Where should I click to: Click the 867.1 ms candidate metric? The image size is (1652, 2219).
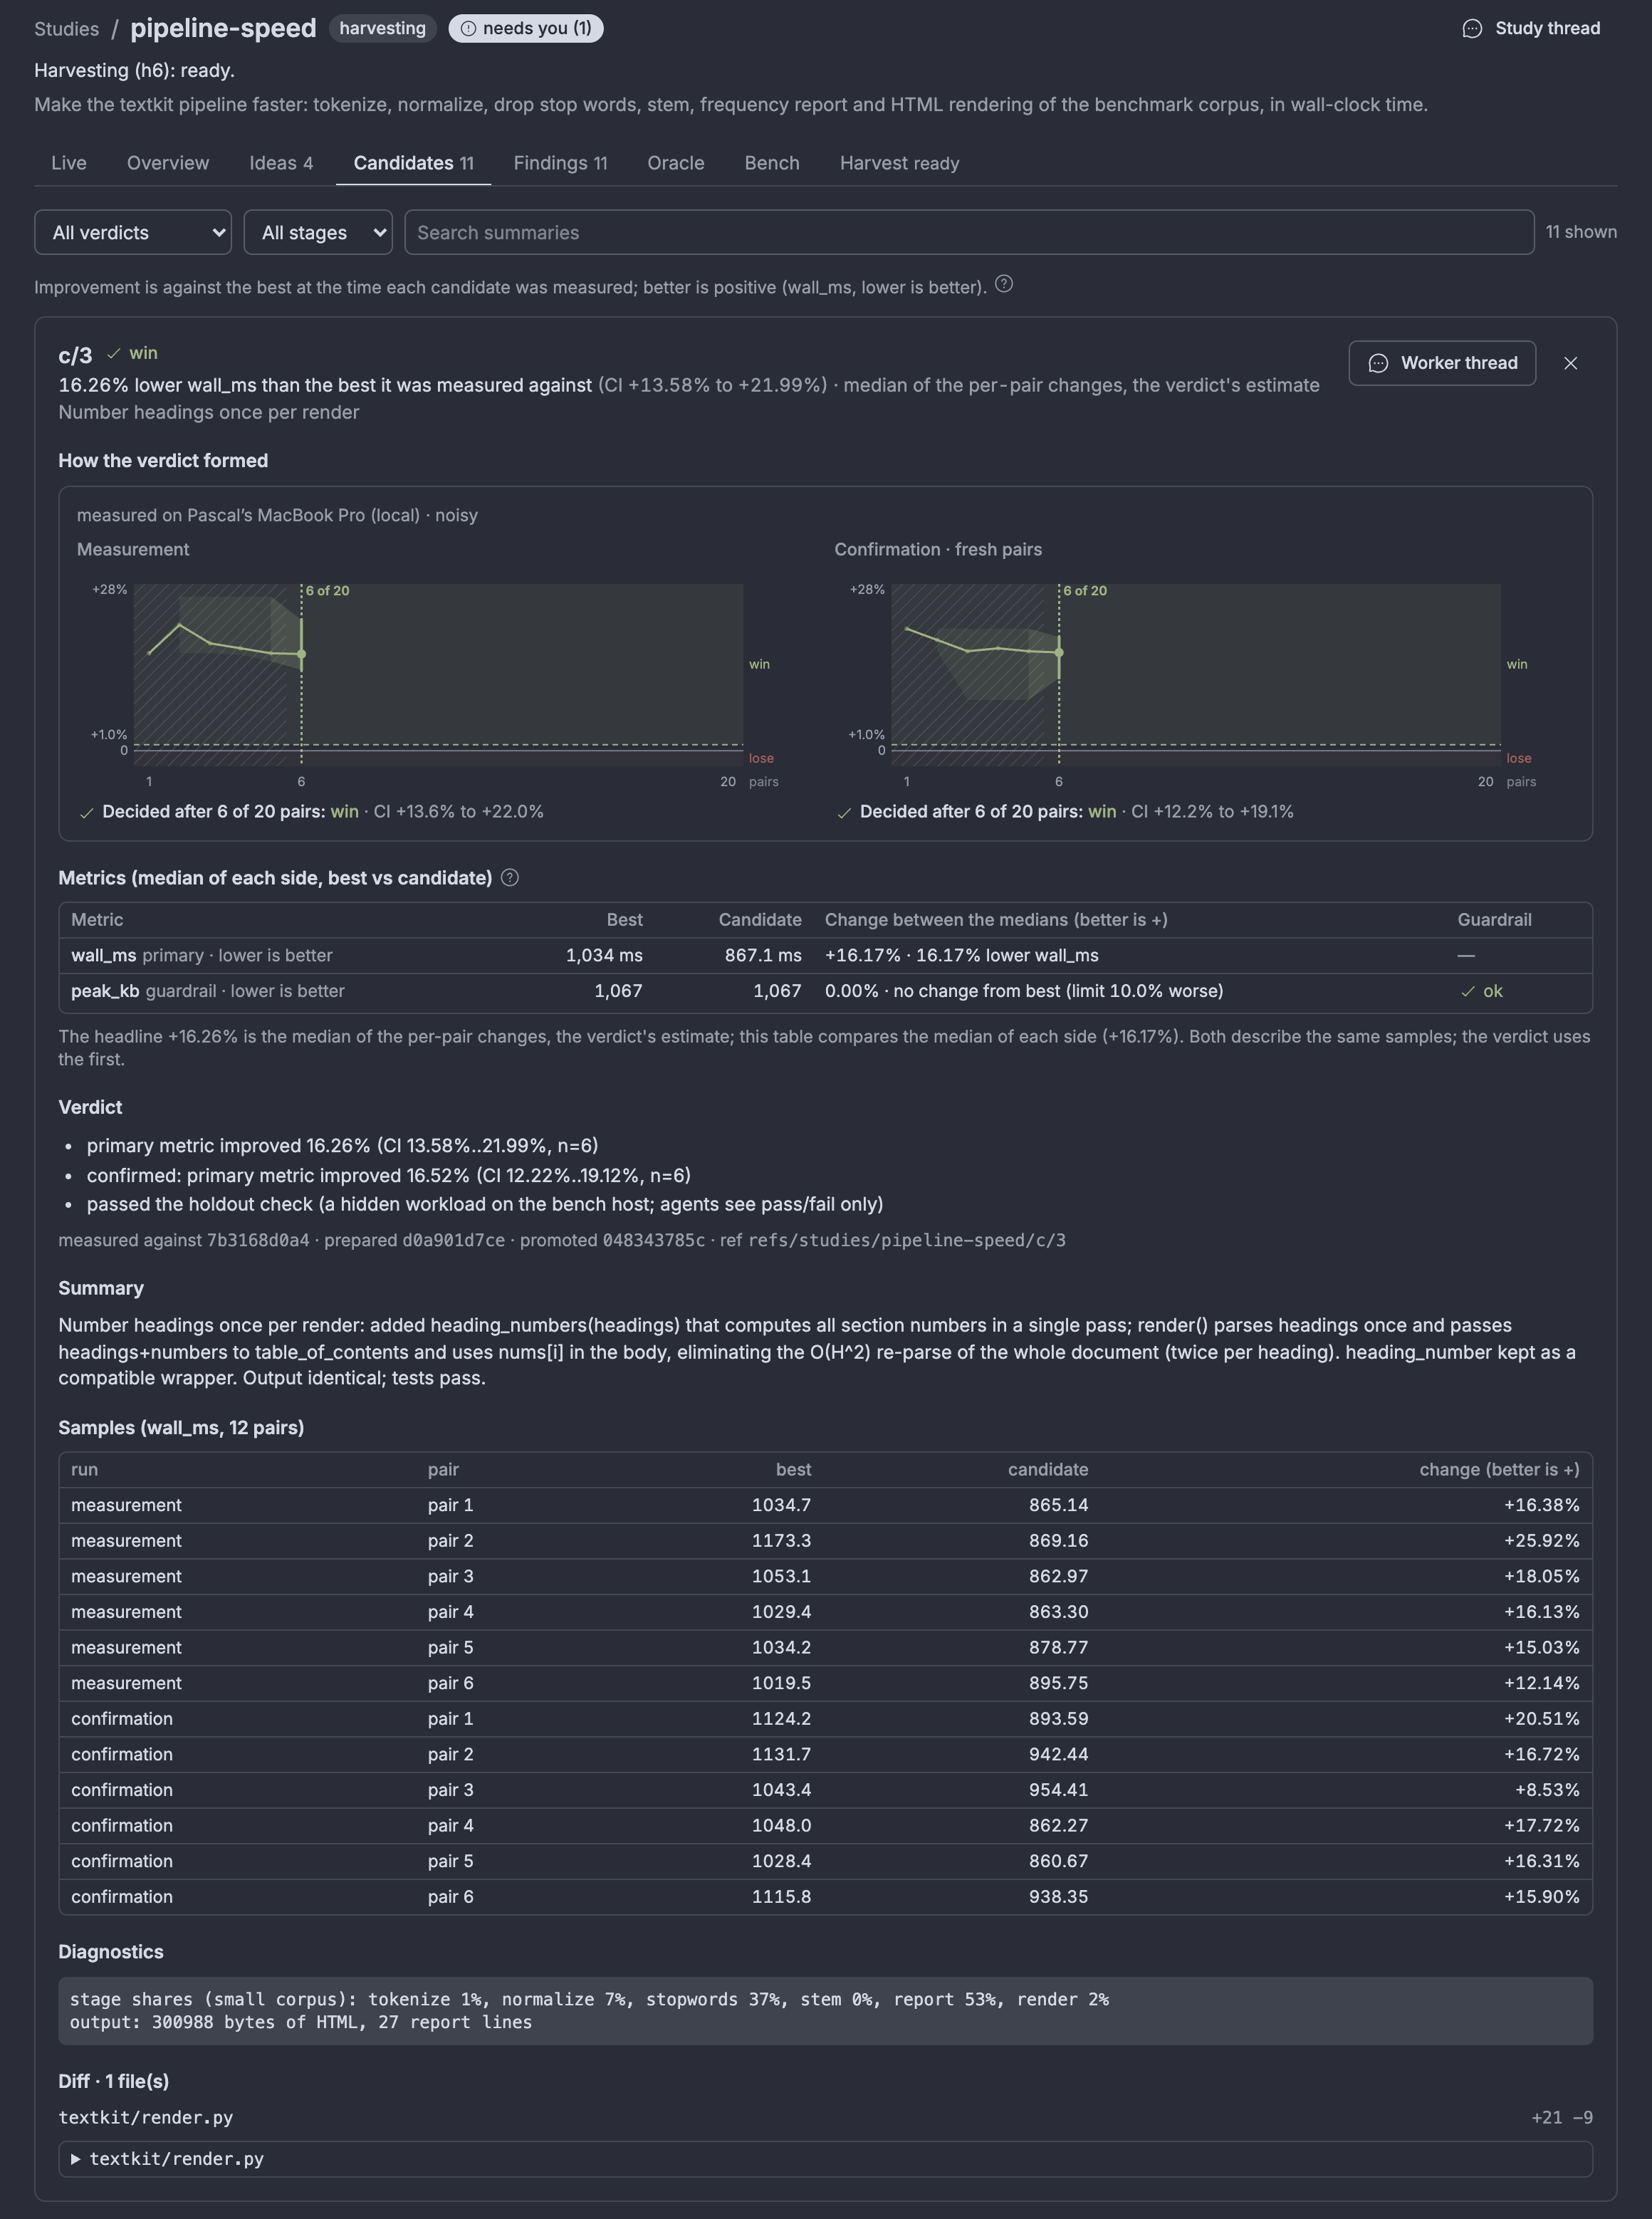pyautogui.click(x=763, y=955)
